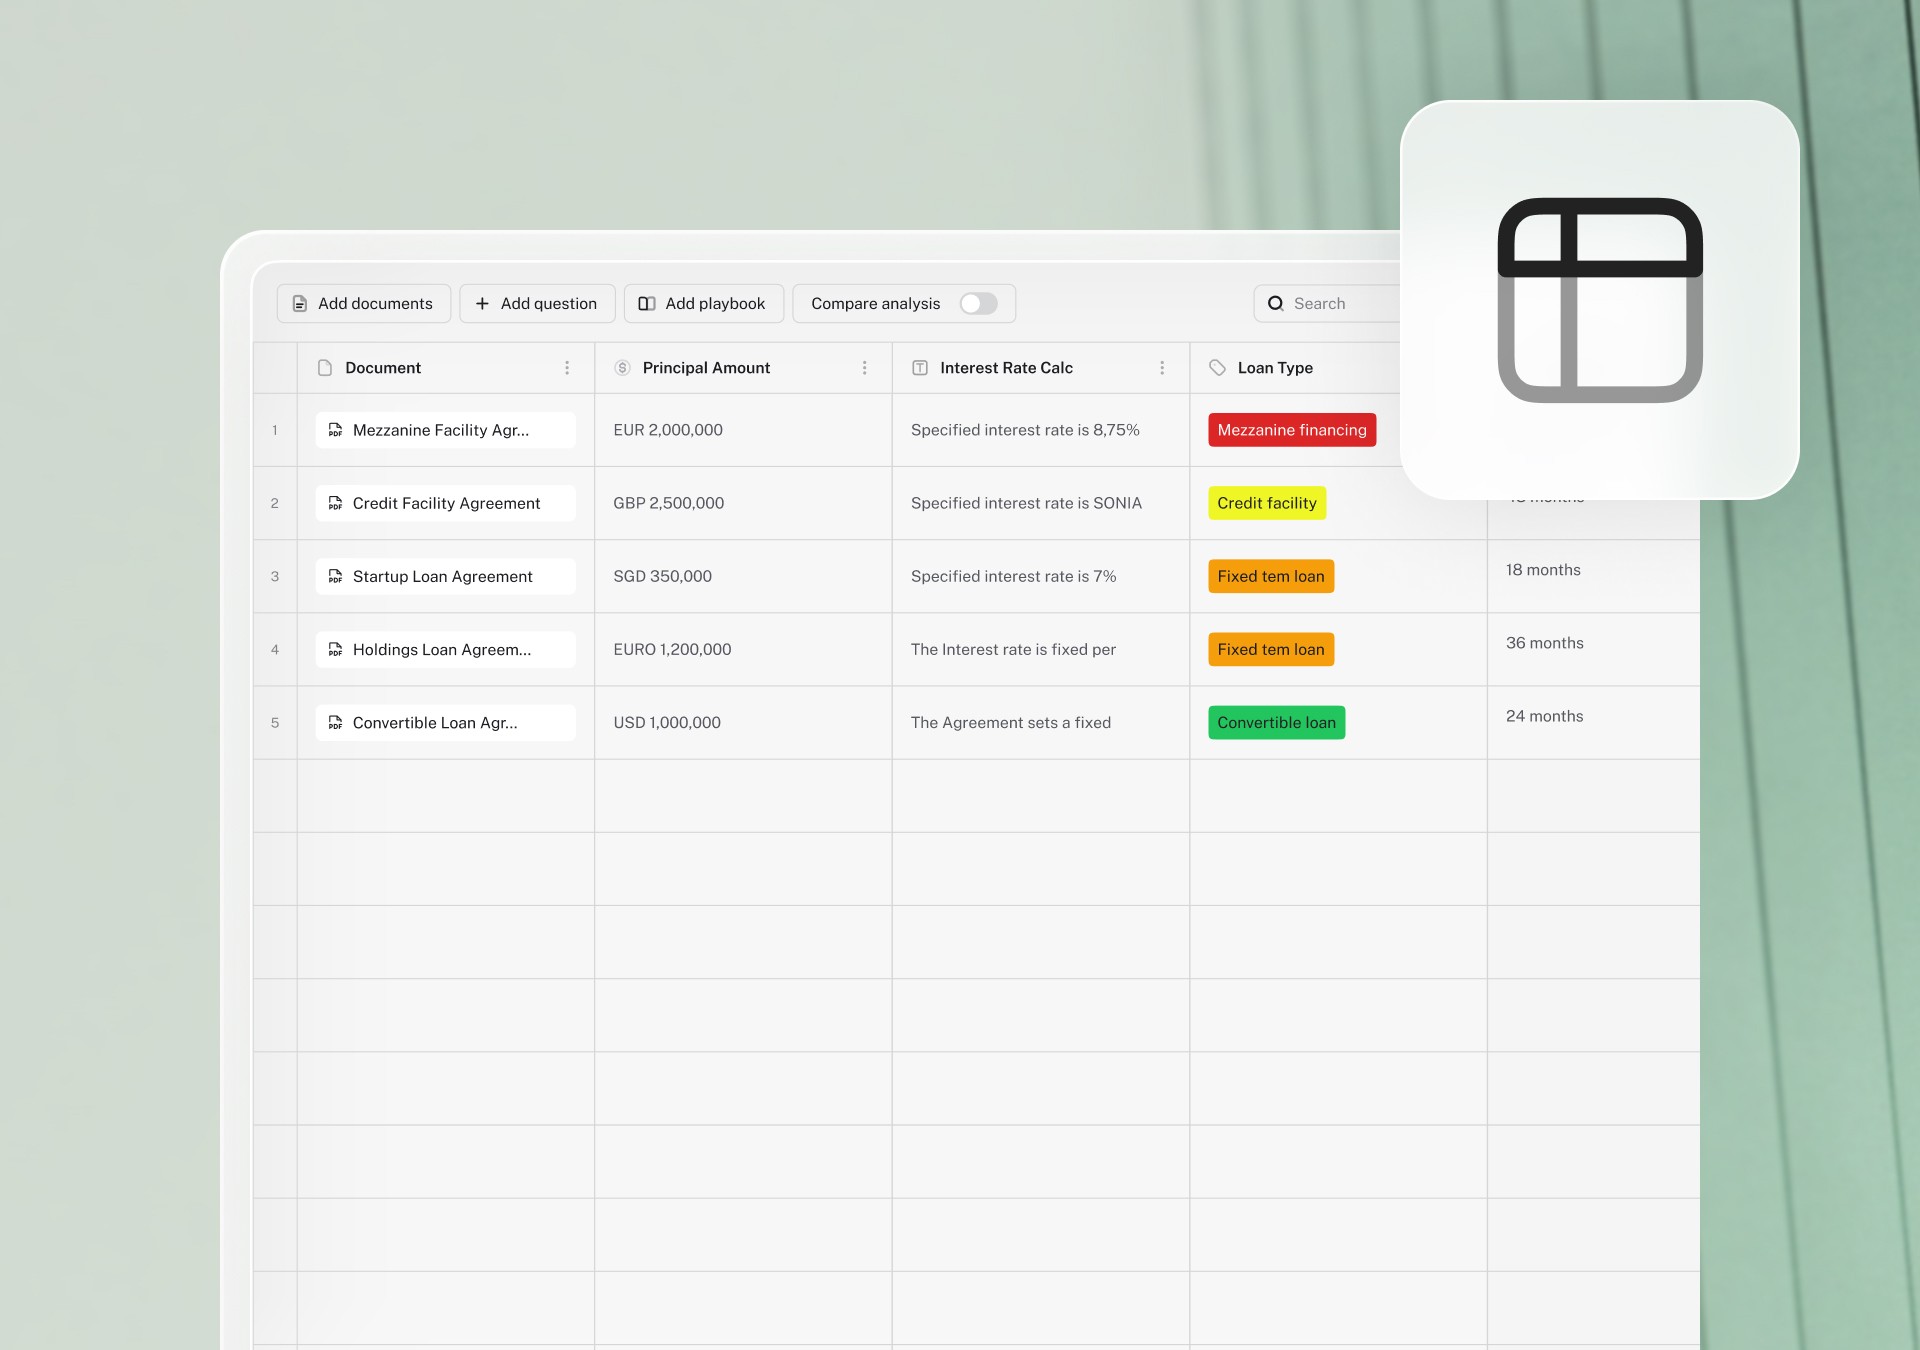Screen dimensions: 1920x1350
Task: Click the Add playbook button
Action: tap(703, 303)
